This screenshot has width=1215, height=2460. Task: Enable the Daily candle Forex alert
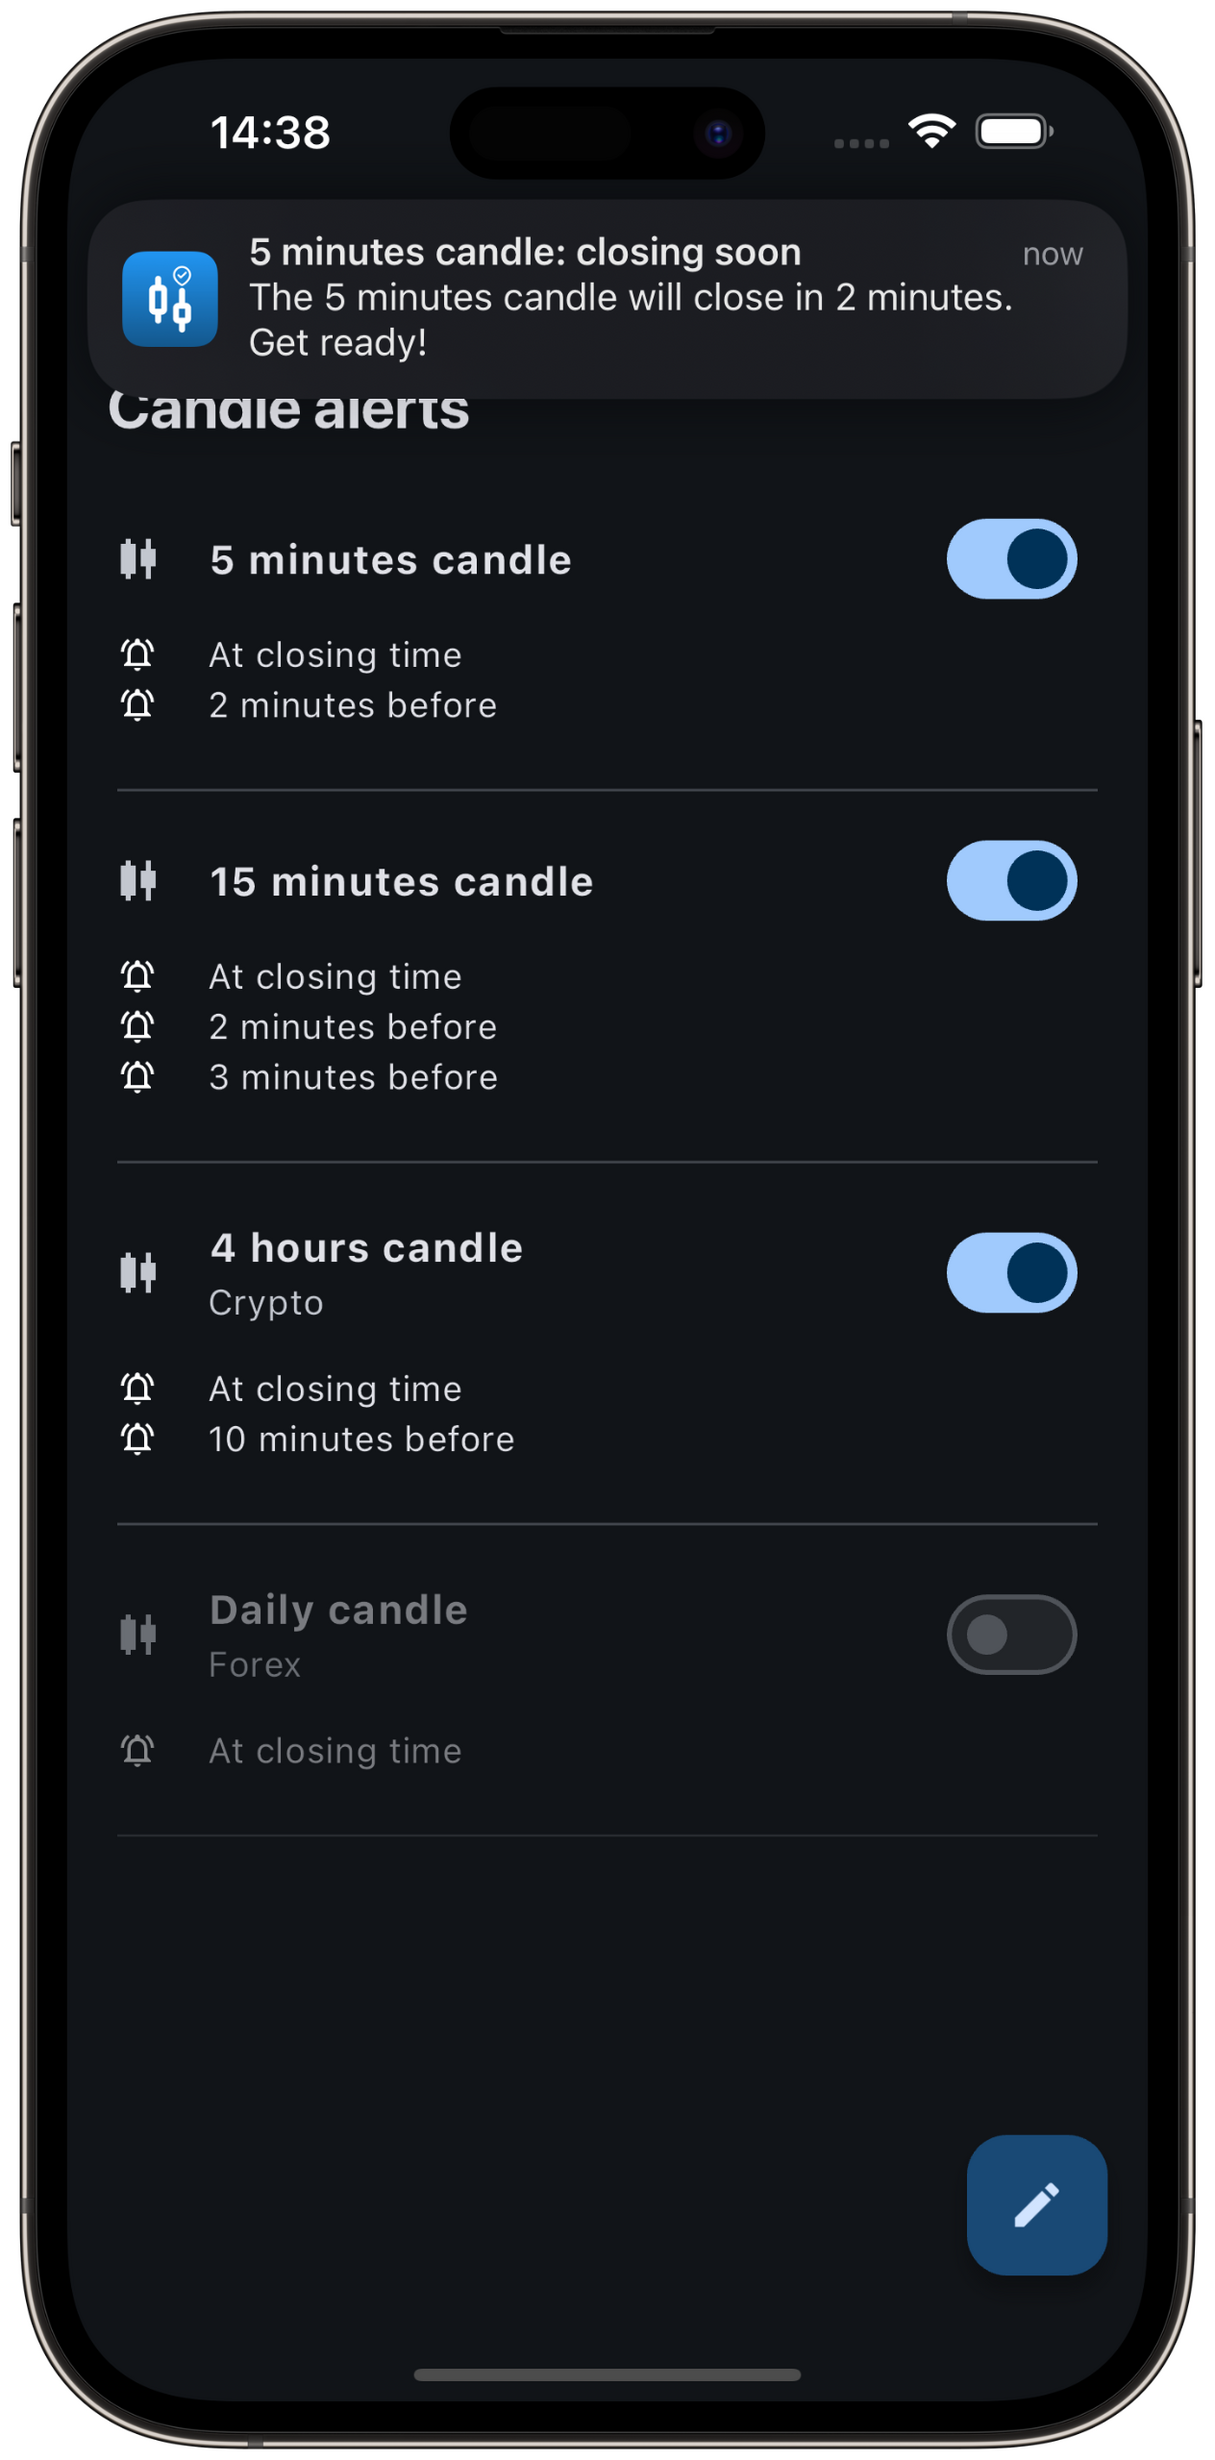pyautogui.click(x=1011, y=1635)
